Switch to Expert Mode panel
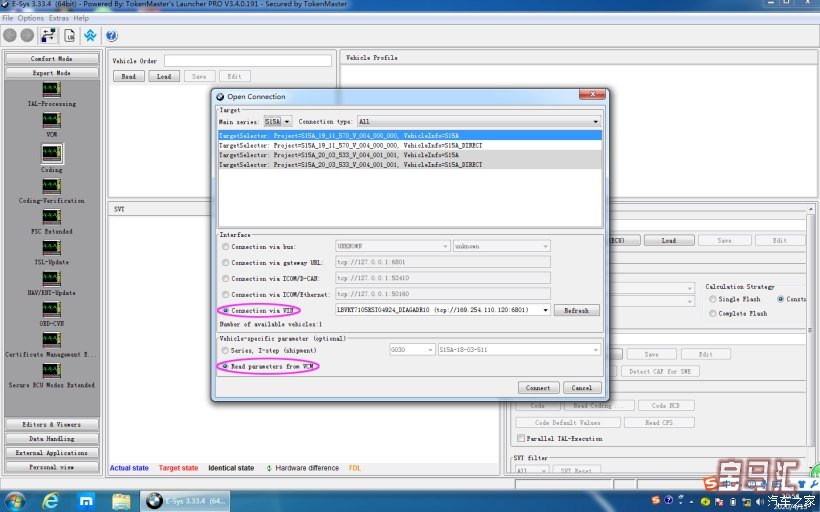 pyautogui.click(x=51, y=73)
